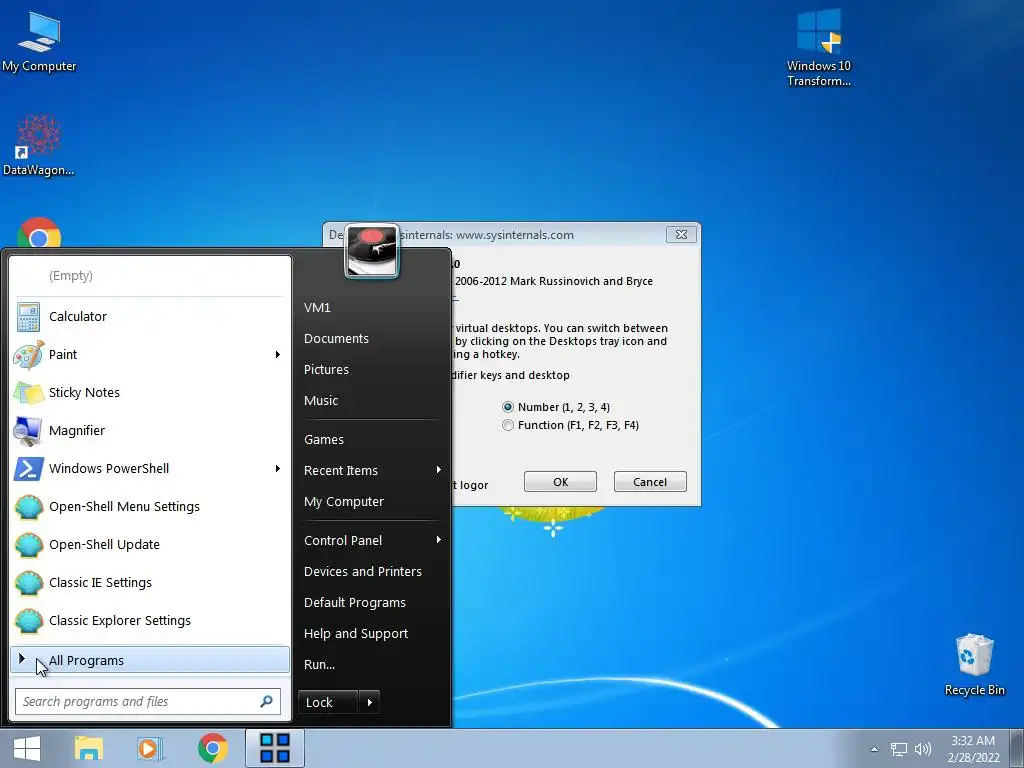Open Games from Start menu
Image resolution: width=1024 pixels, height=768 pixels.
click(323, 440)
